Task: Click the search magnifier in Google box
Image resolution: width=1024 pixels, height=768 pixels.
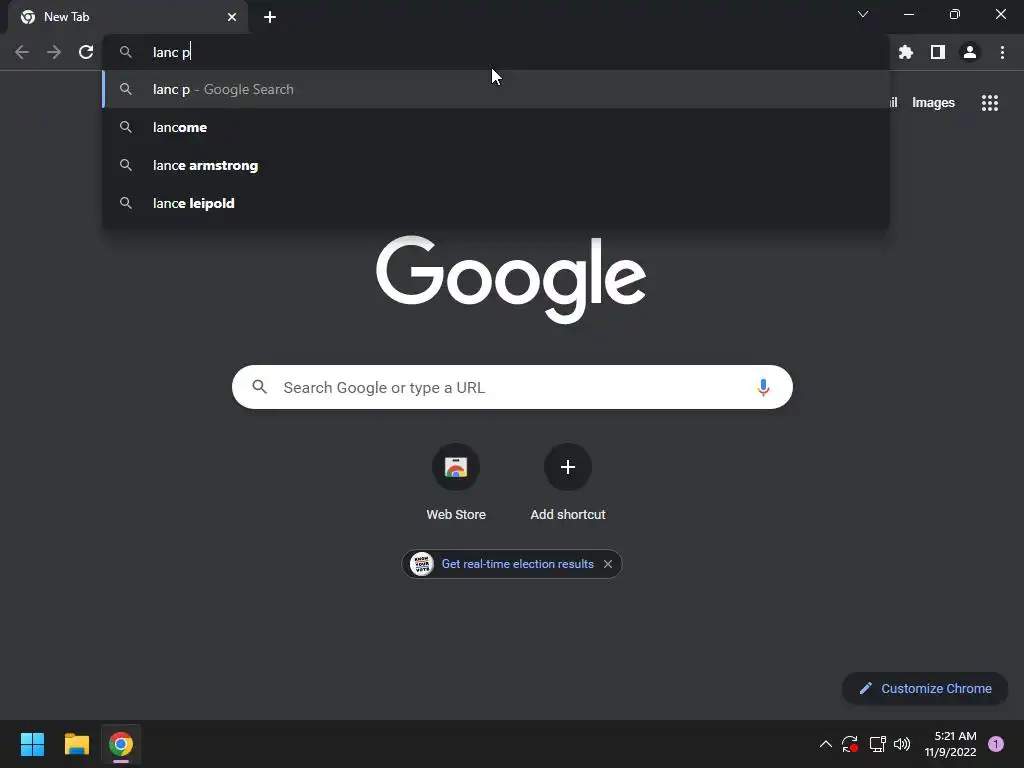Action: pos(260,387)
